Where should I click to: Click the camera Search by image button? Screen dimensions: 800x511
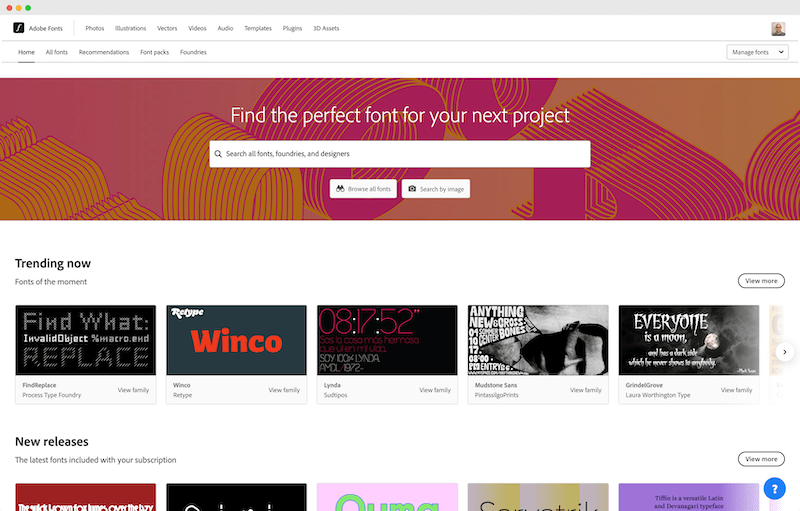[436, 189]
